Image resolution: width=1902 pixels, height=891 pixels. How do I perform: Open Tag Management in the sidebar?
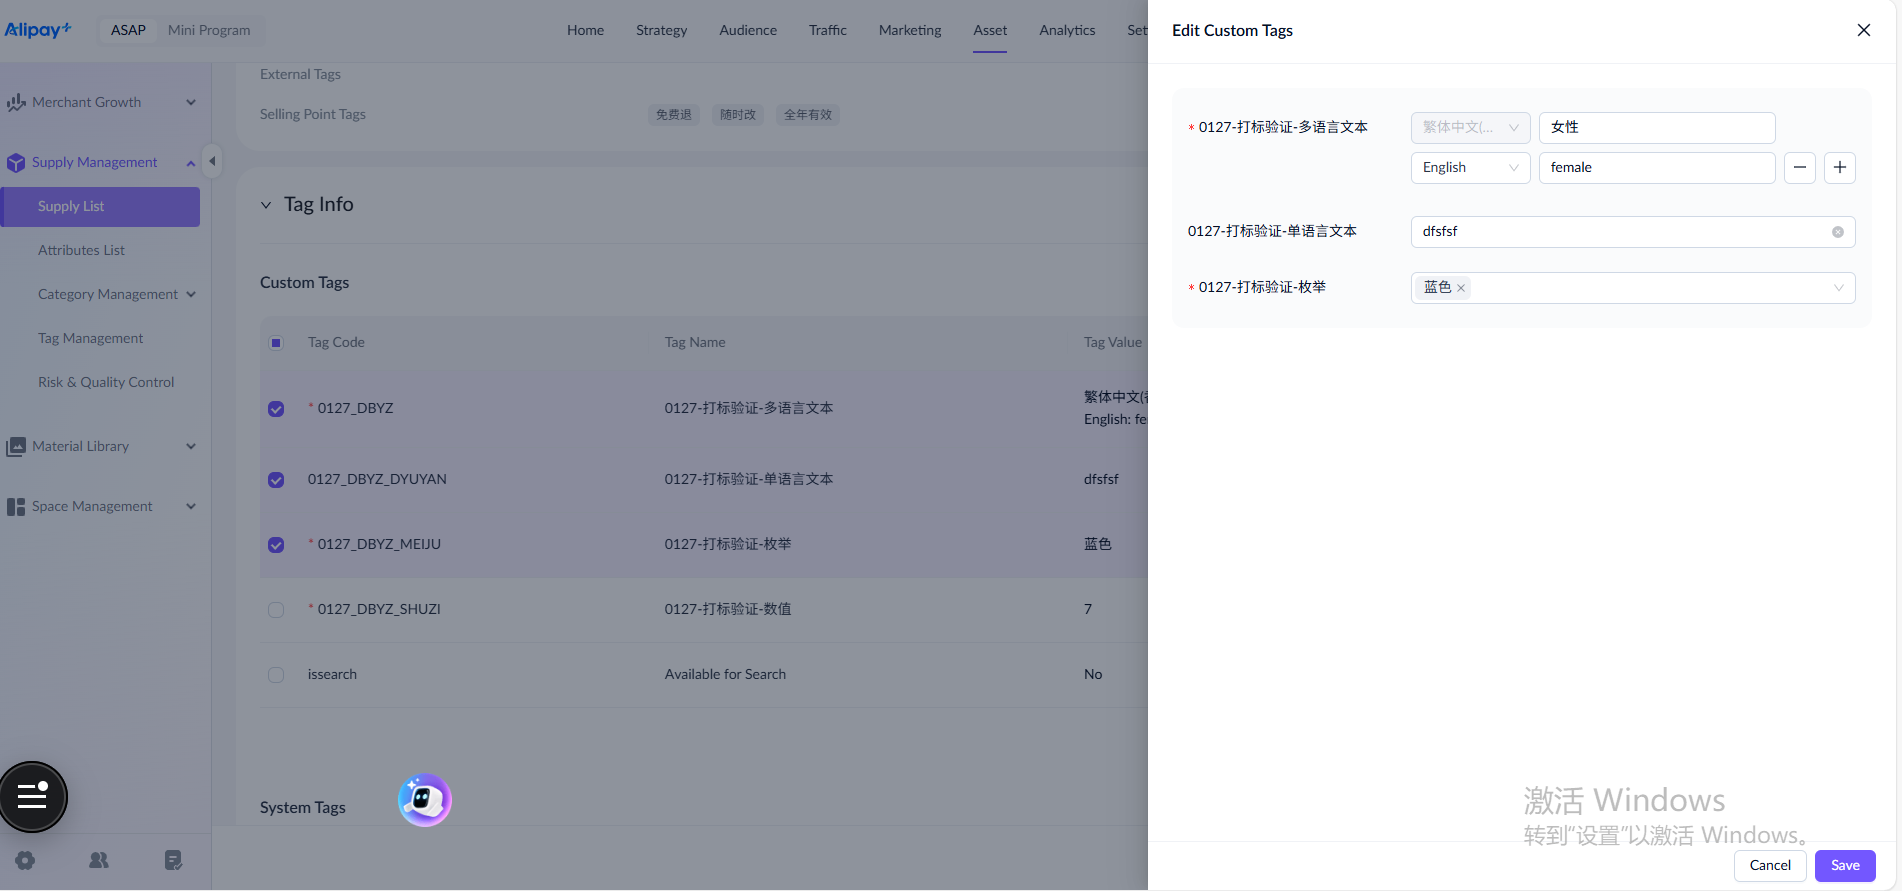(90, 338)
